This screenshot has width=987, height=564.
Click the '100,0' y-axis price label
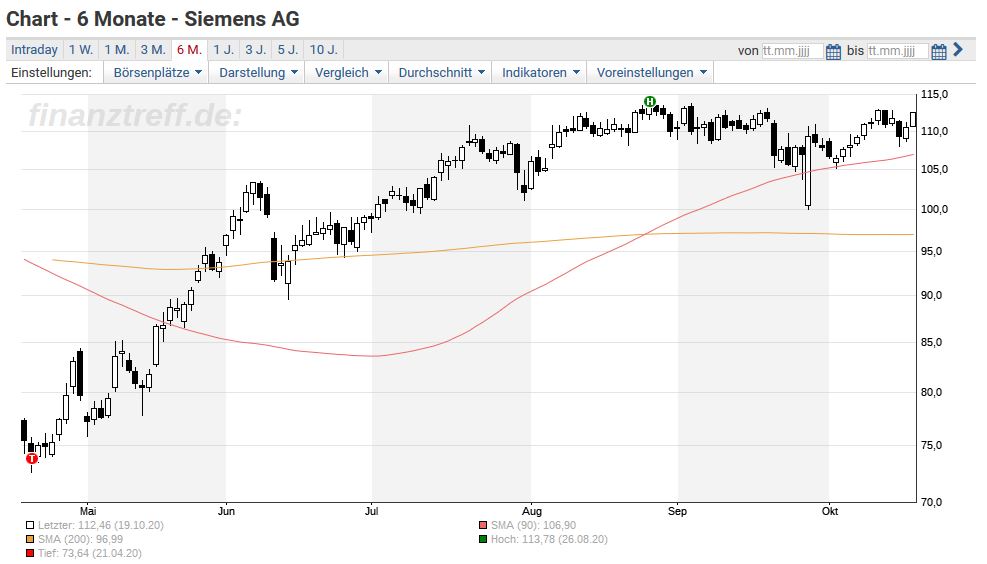(934, 210)
